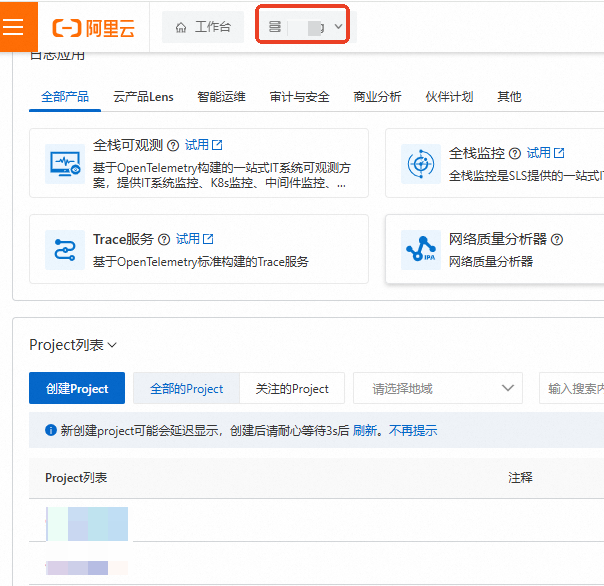Open the orange hamburger navigation menu
The width and height of the screenshot is (604, 586).
pos(18,27)
